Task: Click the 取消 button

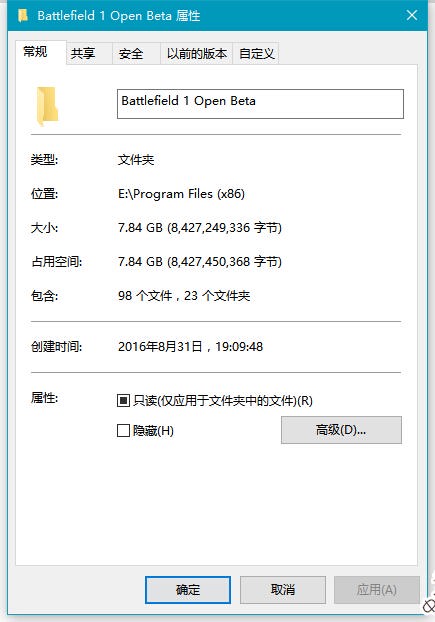Action: coord(283,589)
